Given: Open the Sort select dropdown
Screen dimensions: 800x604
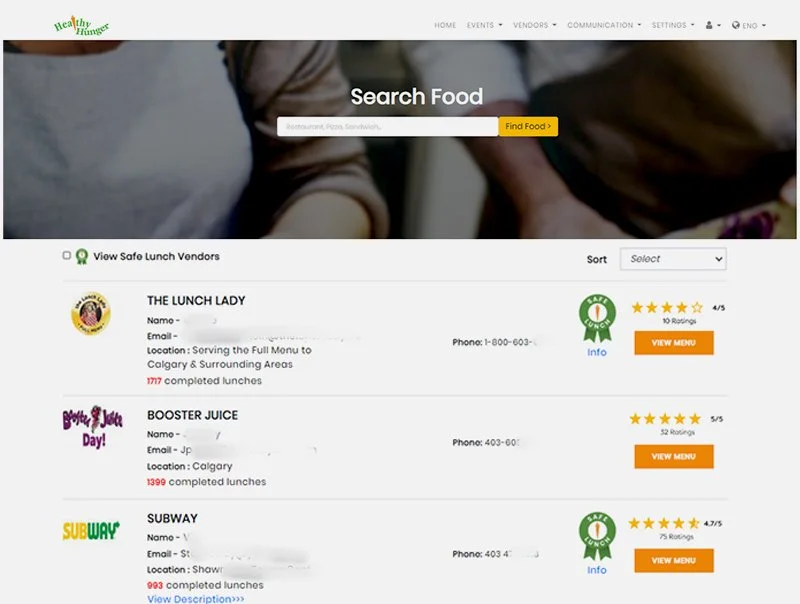Looking at the screenshot, I should click(x=673, y=259).
